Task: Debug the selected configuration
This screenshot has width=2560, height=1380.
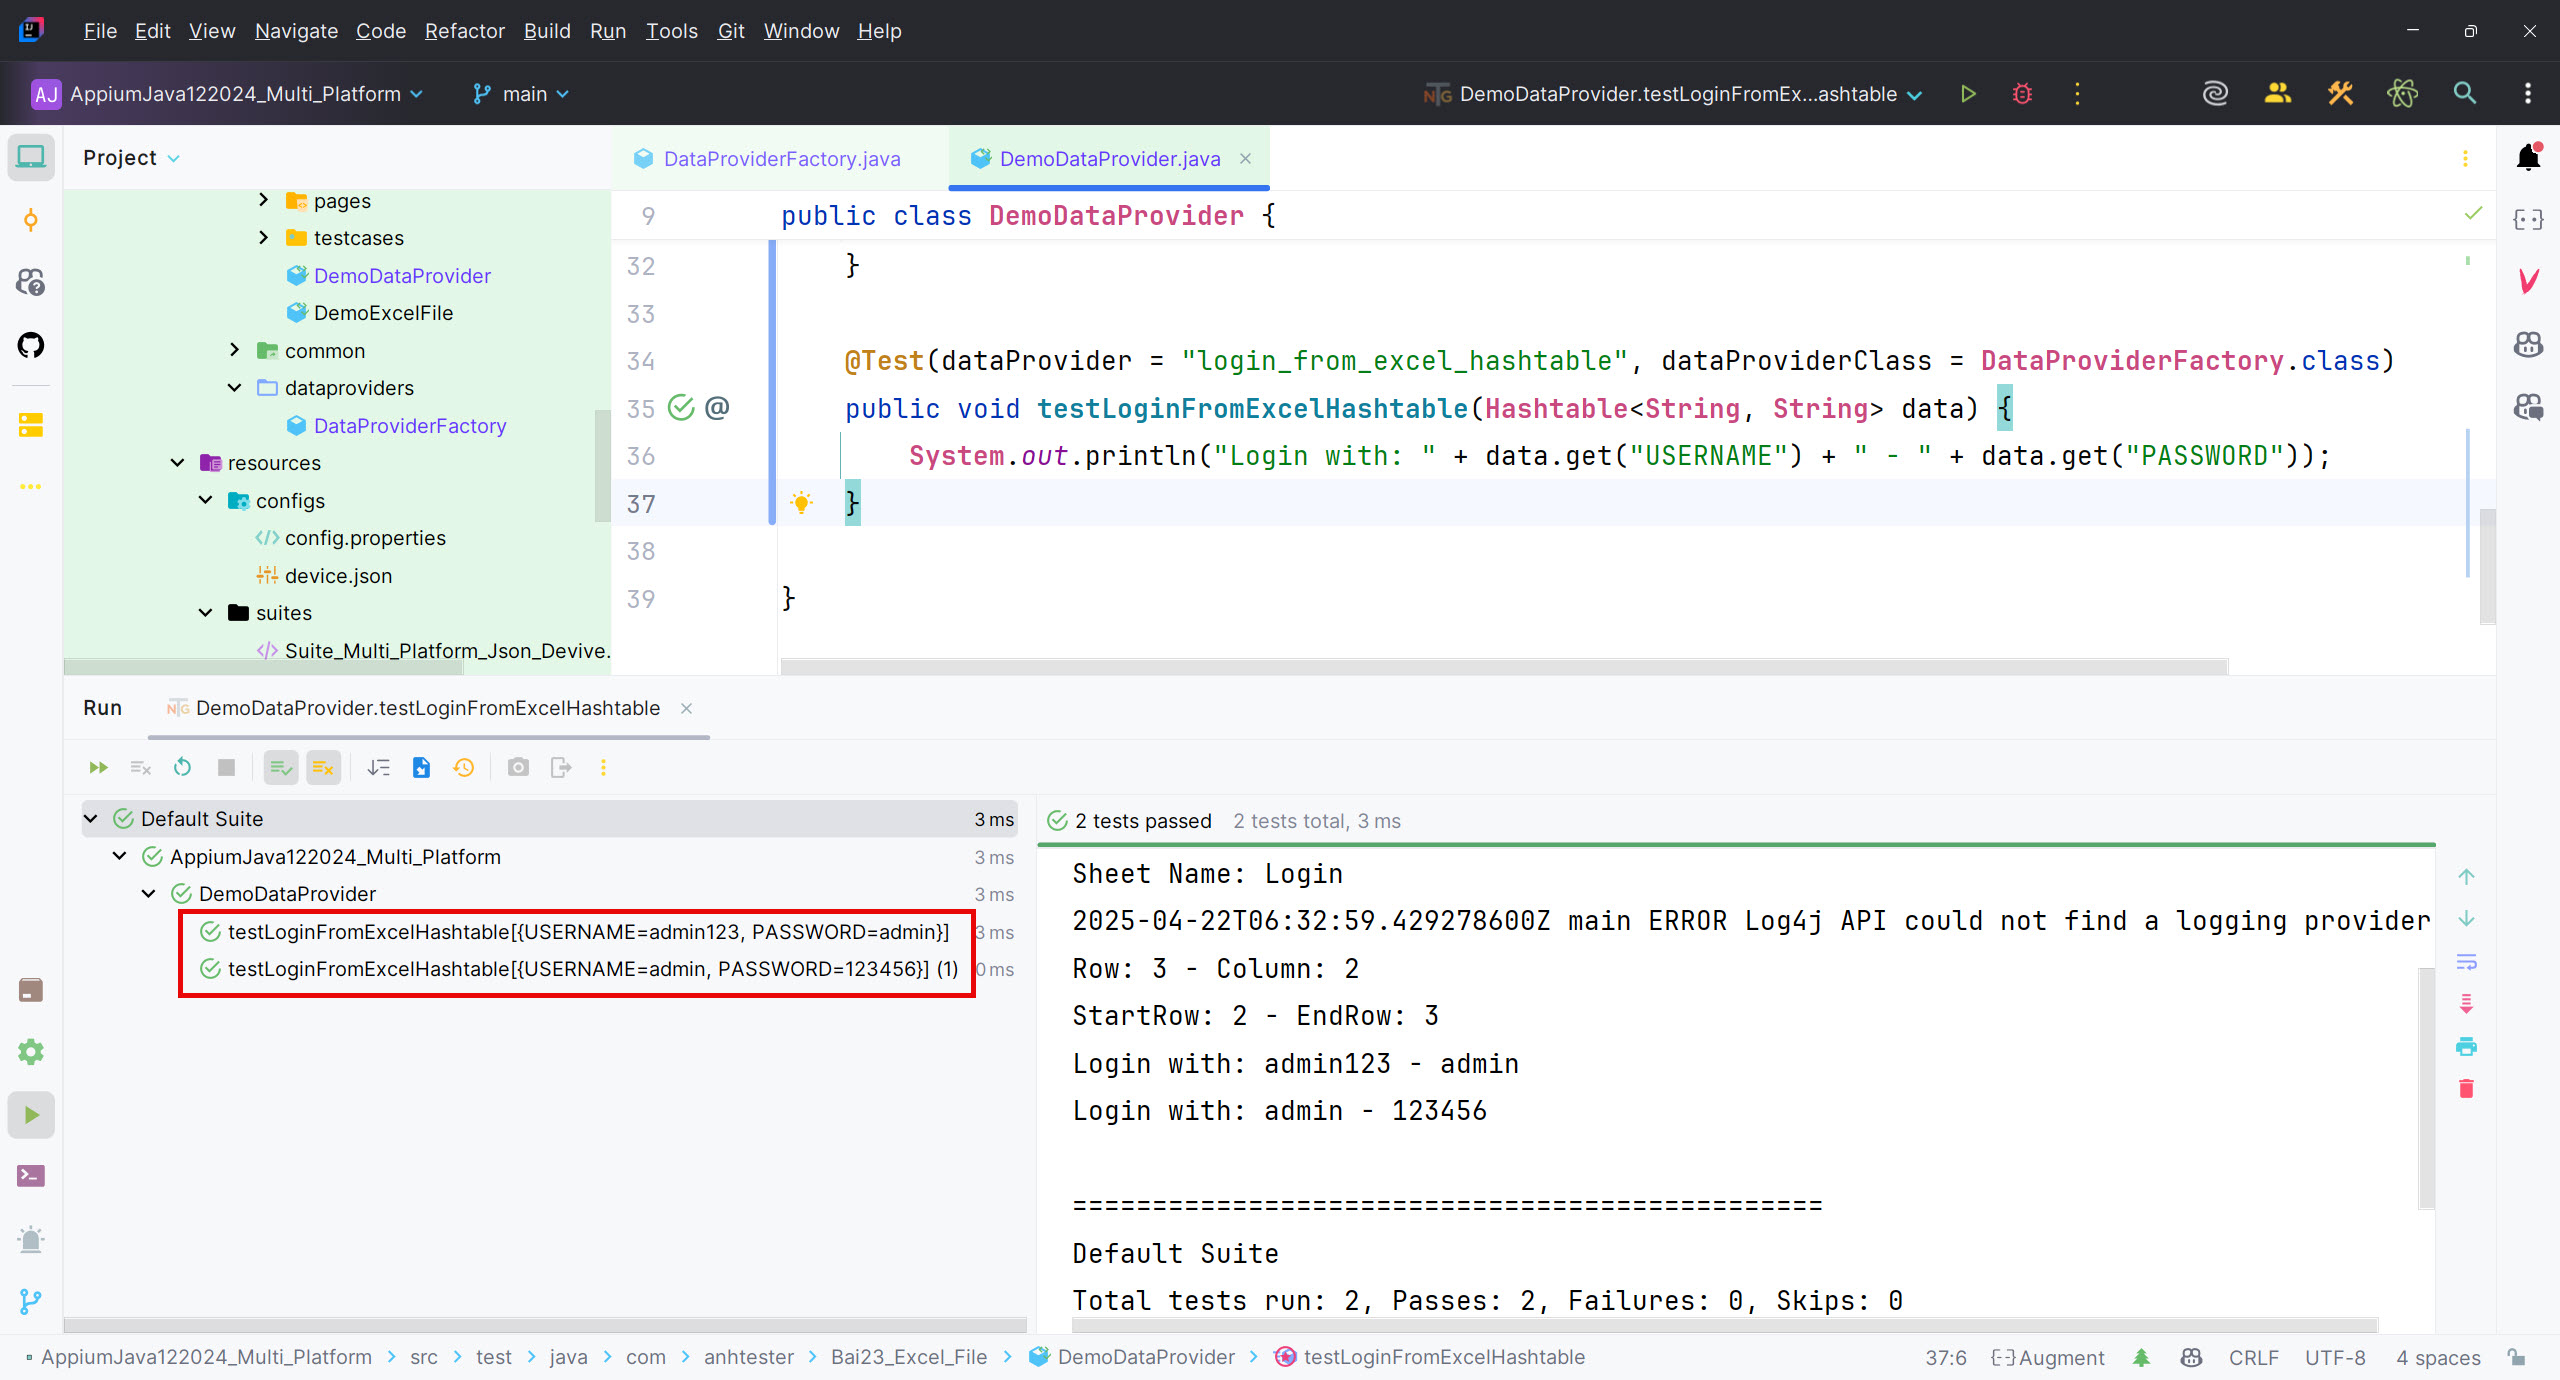Action: pos(2022,94)
